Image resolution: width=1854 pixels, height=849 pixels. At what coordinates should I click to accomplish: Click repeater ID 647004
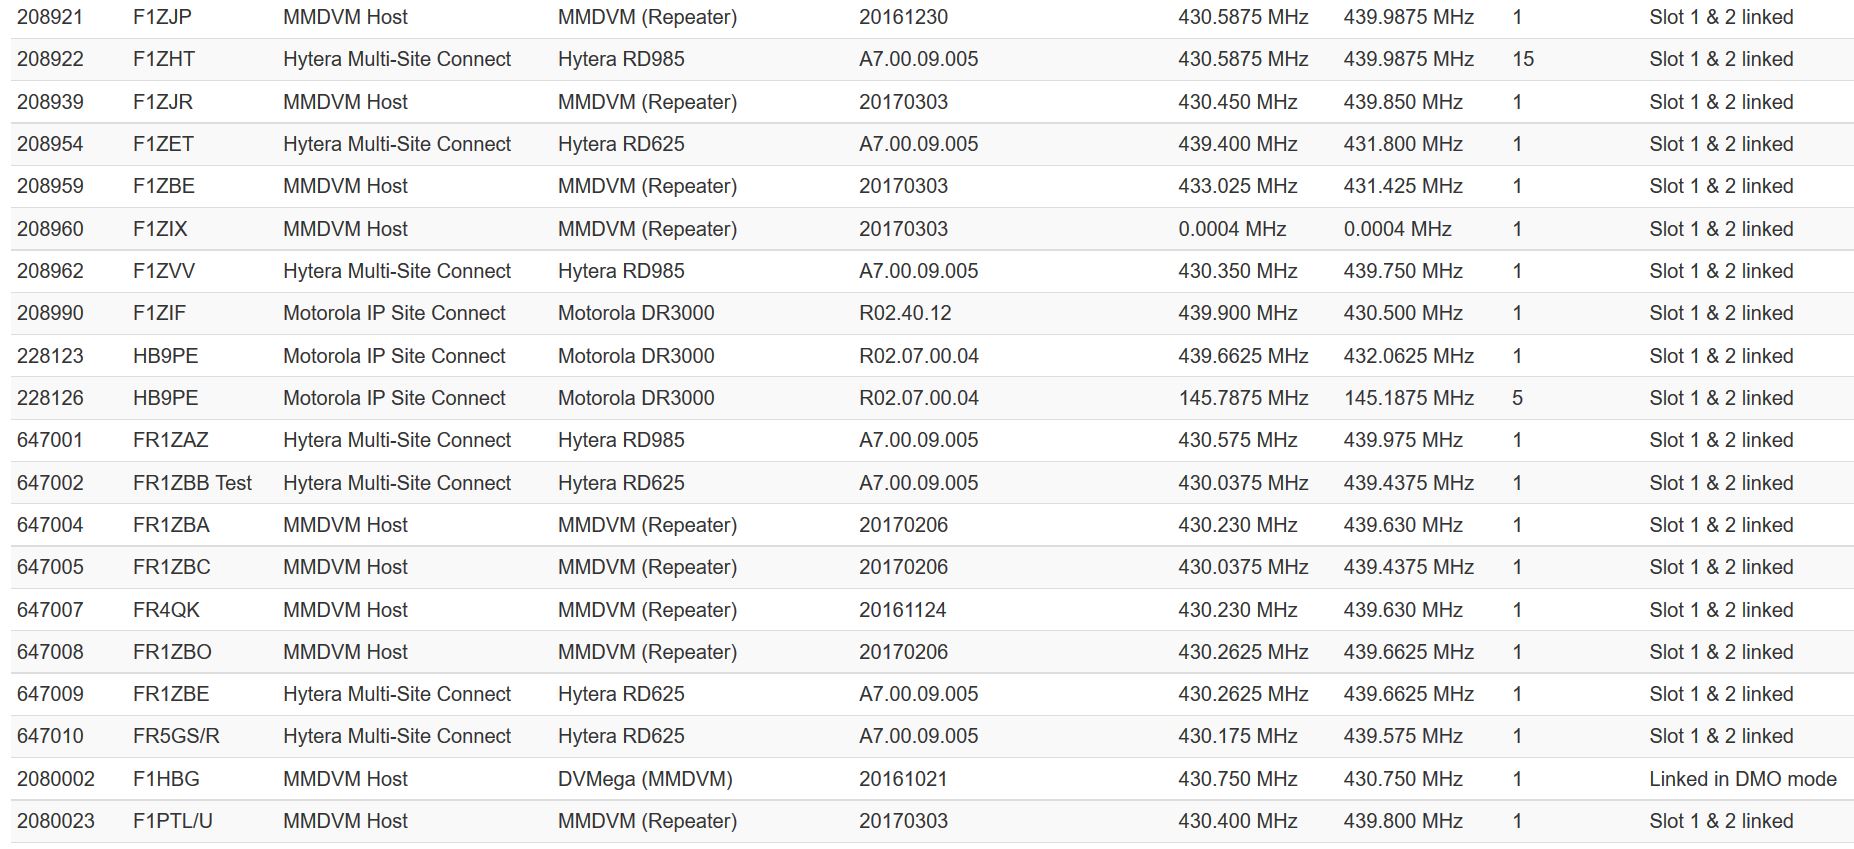[50, 525]
